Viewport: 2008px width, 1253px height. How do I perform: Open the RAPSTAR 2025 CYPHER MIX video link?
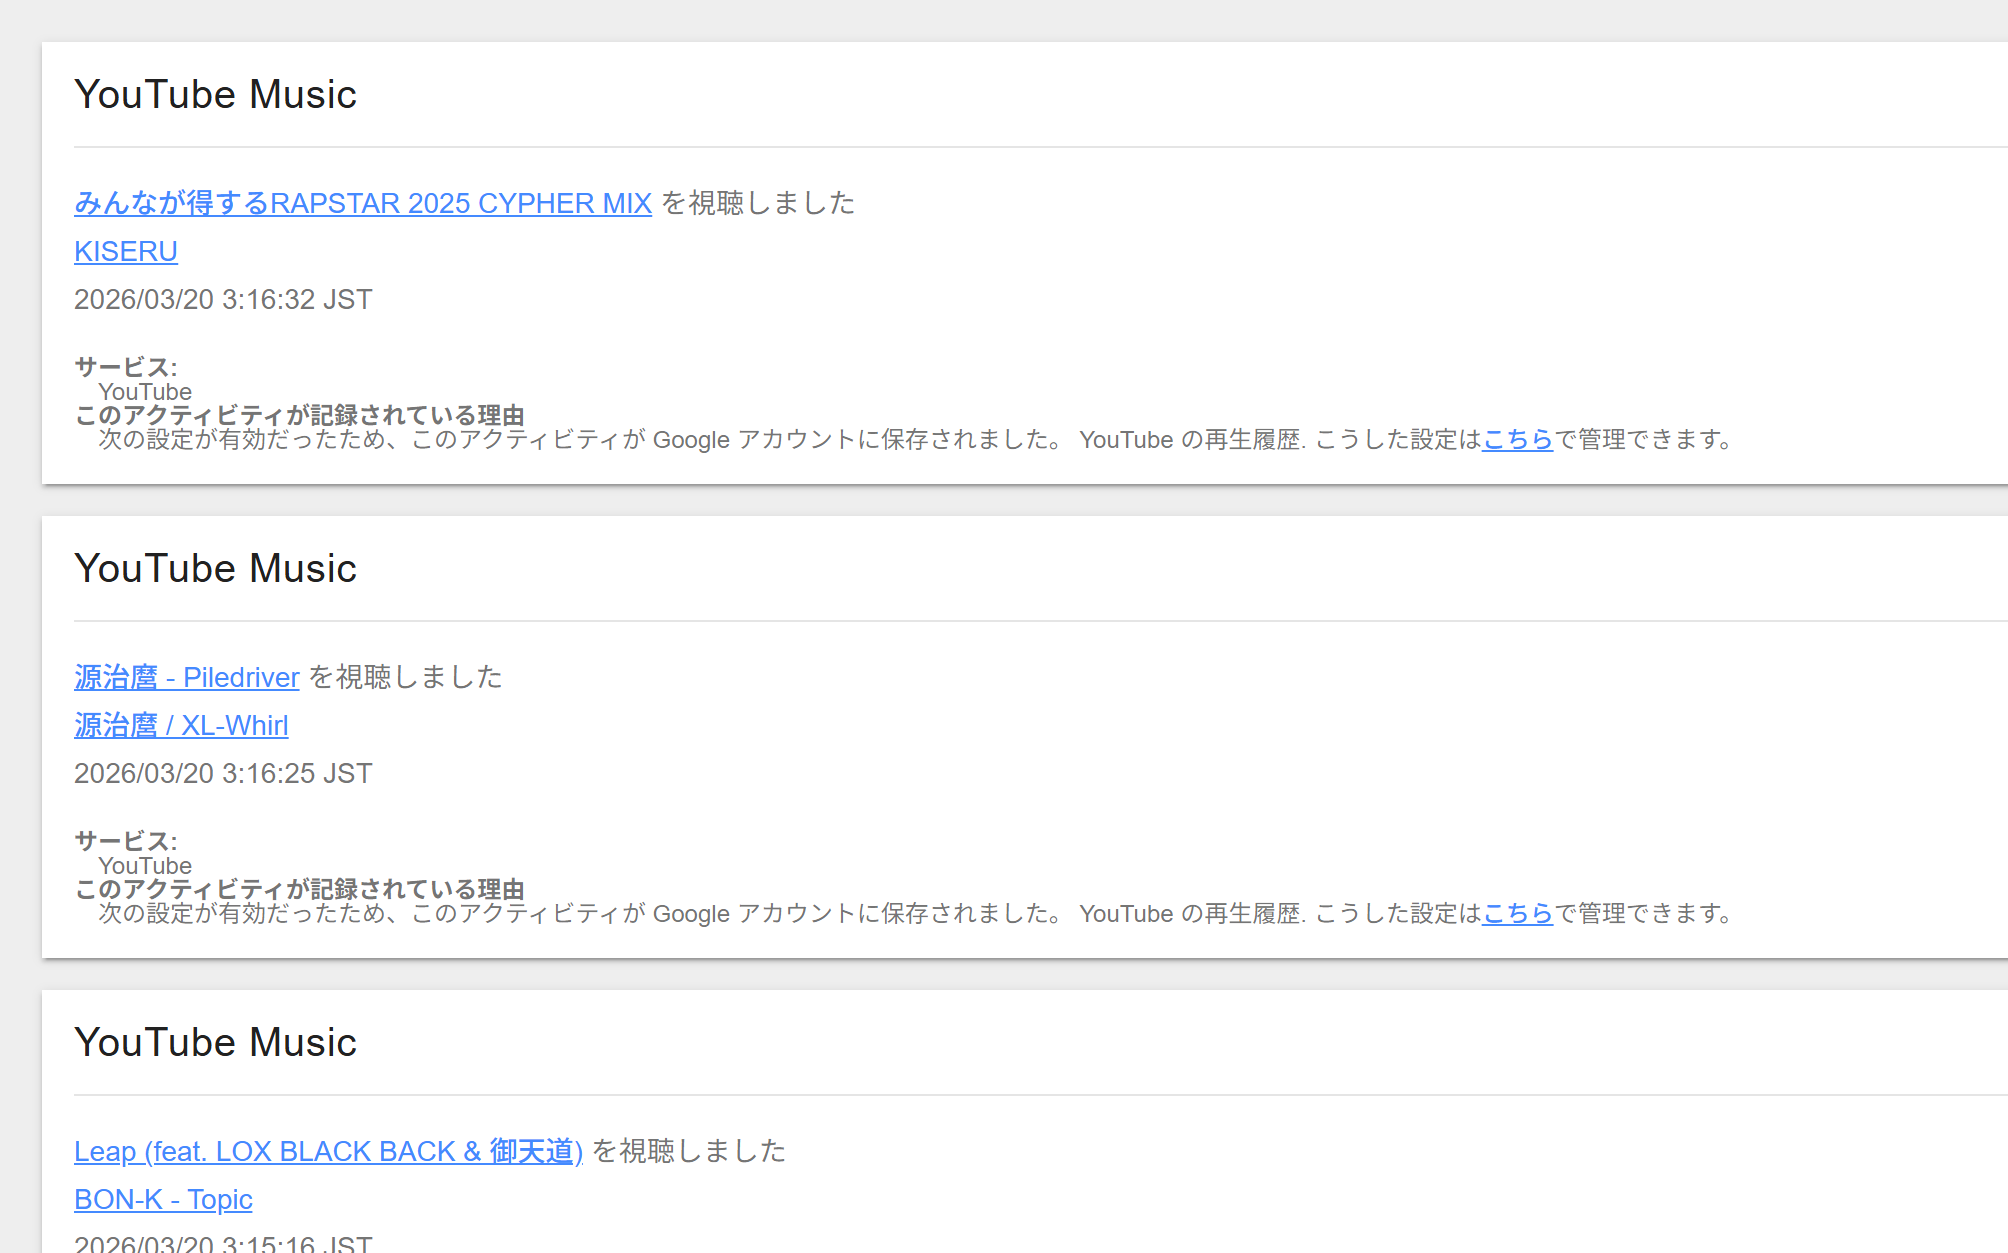coord(362,203)
